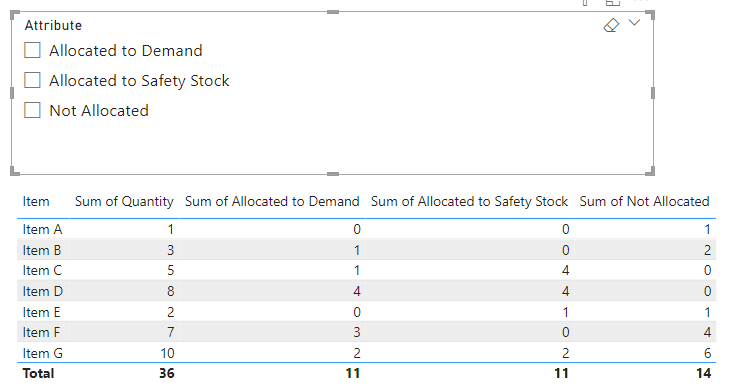Sort by Sum of Allocated to Demand header
Screen dimensions: 748x387
click(272, 201)
